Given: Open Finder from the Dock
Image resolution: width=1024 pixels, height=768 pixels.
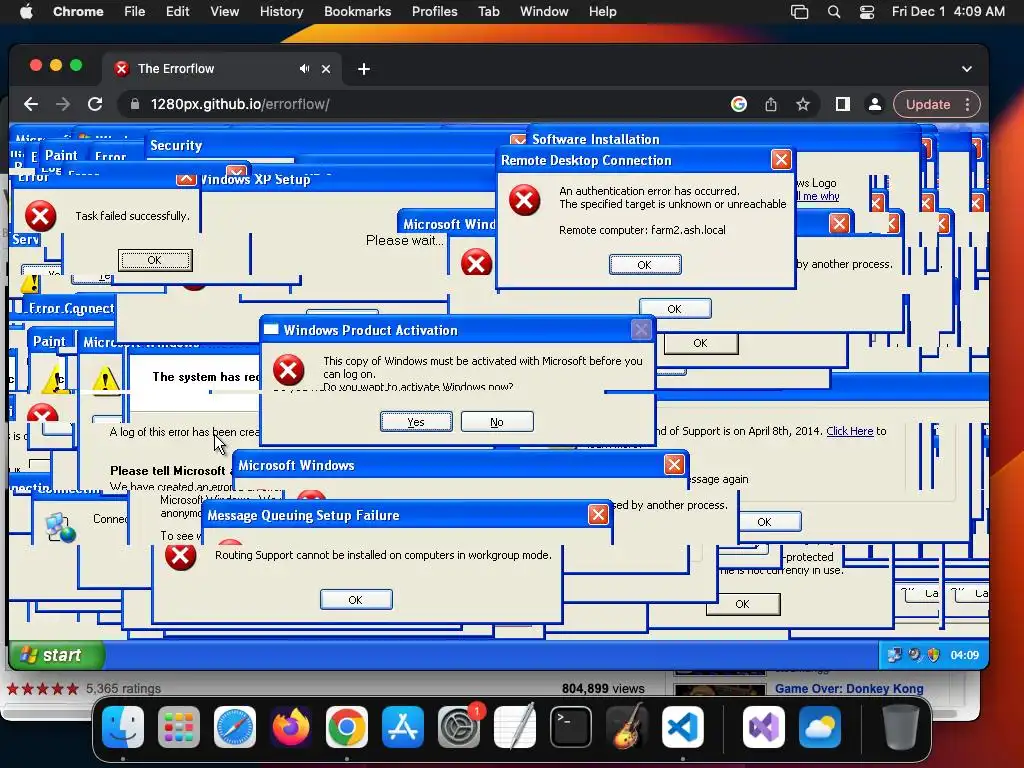Looking at the screenshot, I should [x=123, y=727].
